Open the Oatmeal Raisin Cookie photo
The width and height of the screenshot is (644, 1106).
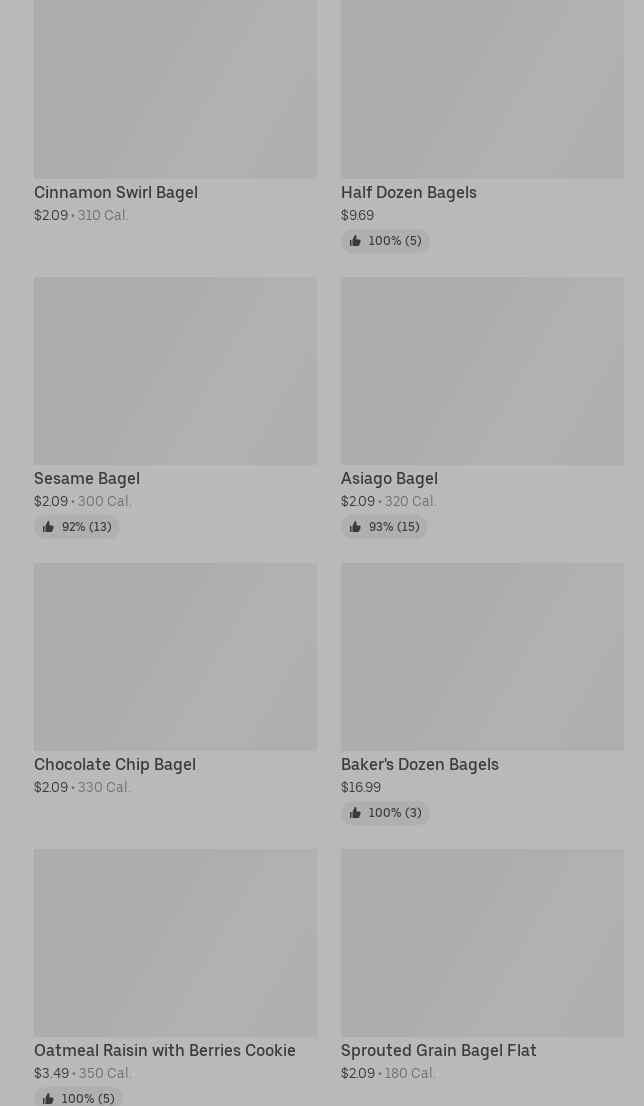point(175,943)
